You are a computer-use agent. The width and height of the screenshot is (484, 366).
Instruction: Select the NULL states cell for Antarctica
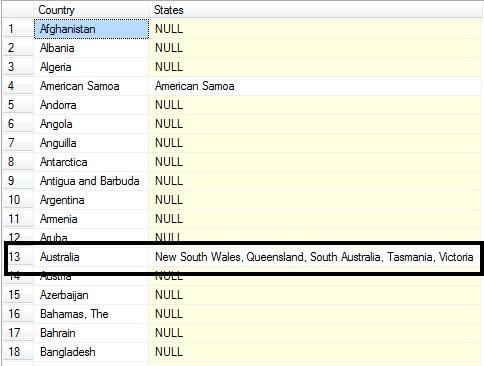(x=315, y=162)
